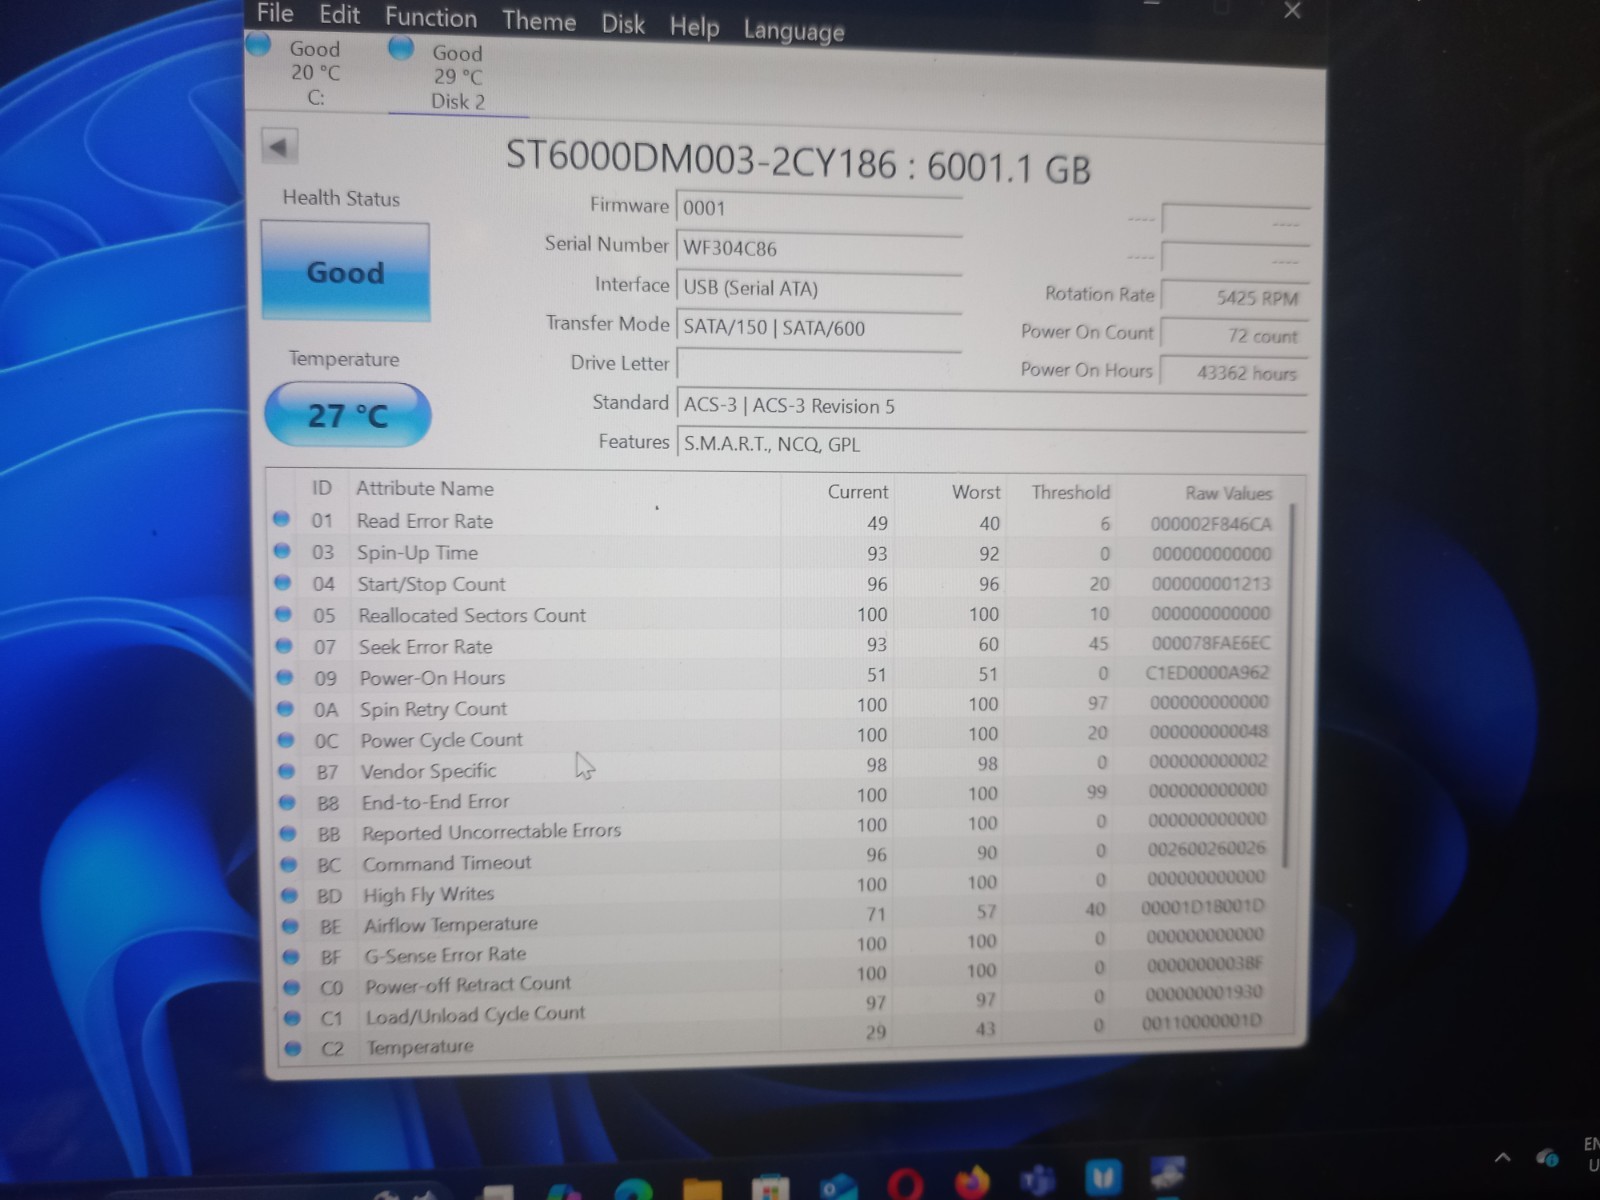Screen dimensions: 1600x1200
Task: Click the 27 °C temperature button
Action: [x=347, y=415]
